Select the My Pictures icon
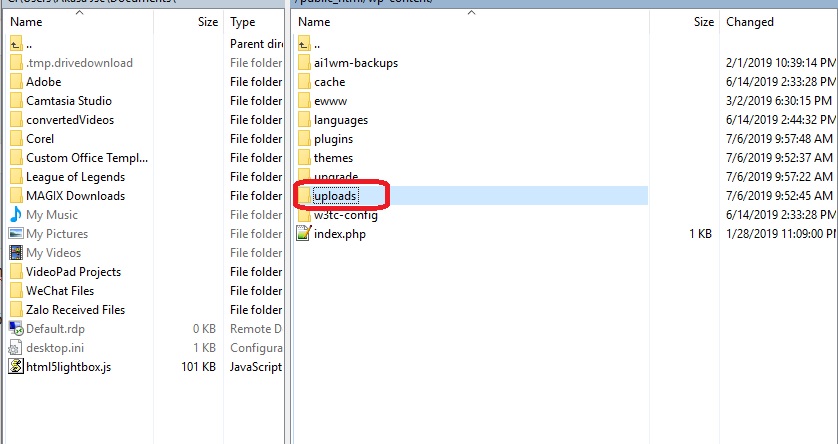Screen dimensions: 838x444 click(x=16, y=234)
